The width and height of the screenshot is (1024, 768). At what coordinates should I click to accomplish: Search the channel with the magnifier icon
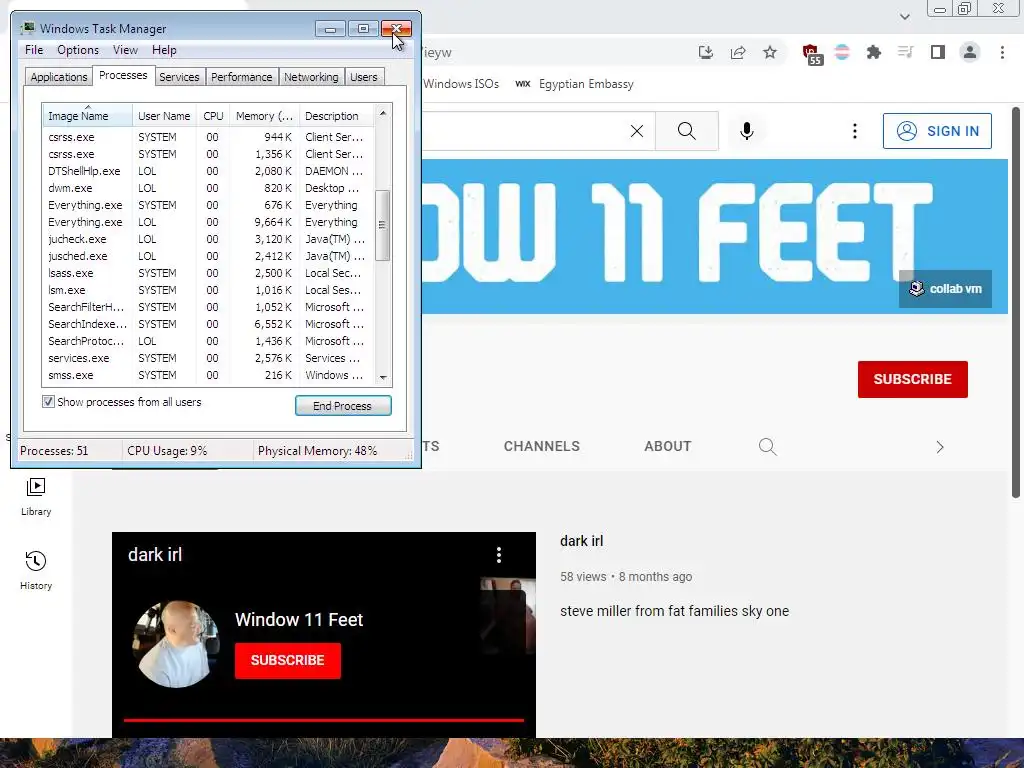[x=767, y=447]
